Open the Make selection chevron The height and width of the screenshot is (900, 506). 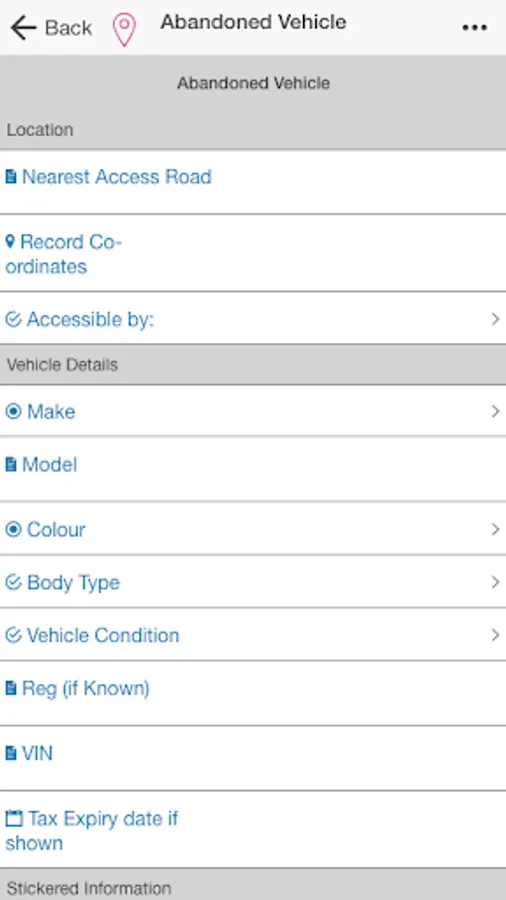pyautogui.click(x=495, y=411)
